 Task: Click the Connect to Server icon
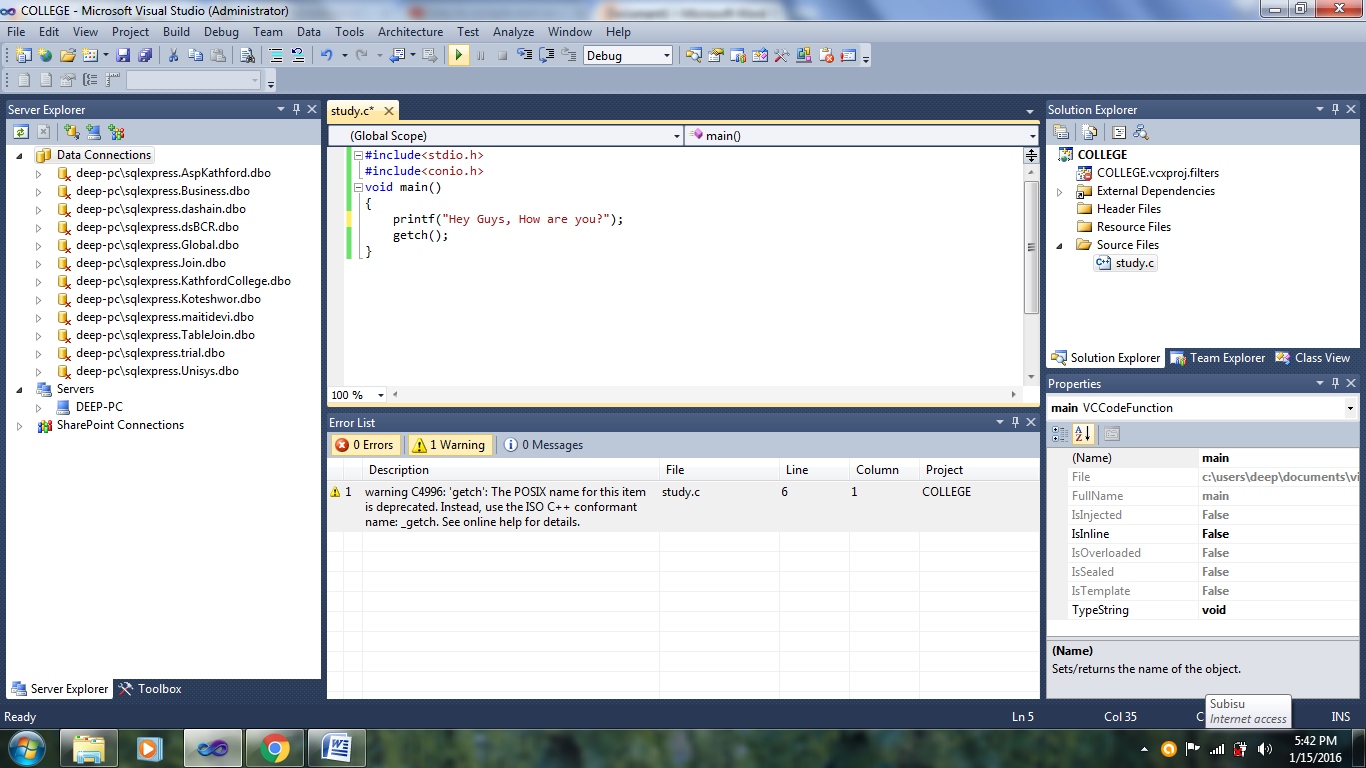click(x=93, y=131)
